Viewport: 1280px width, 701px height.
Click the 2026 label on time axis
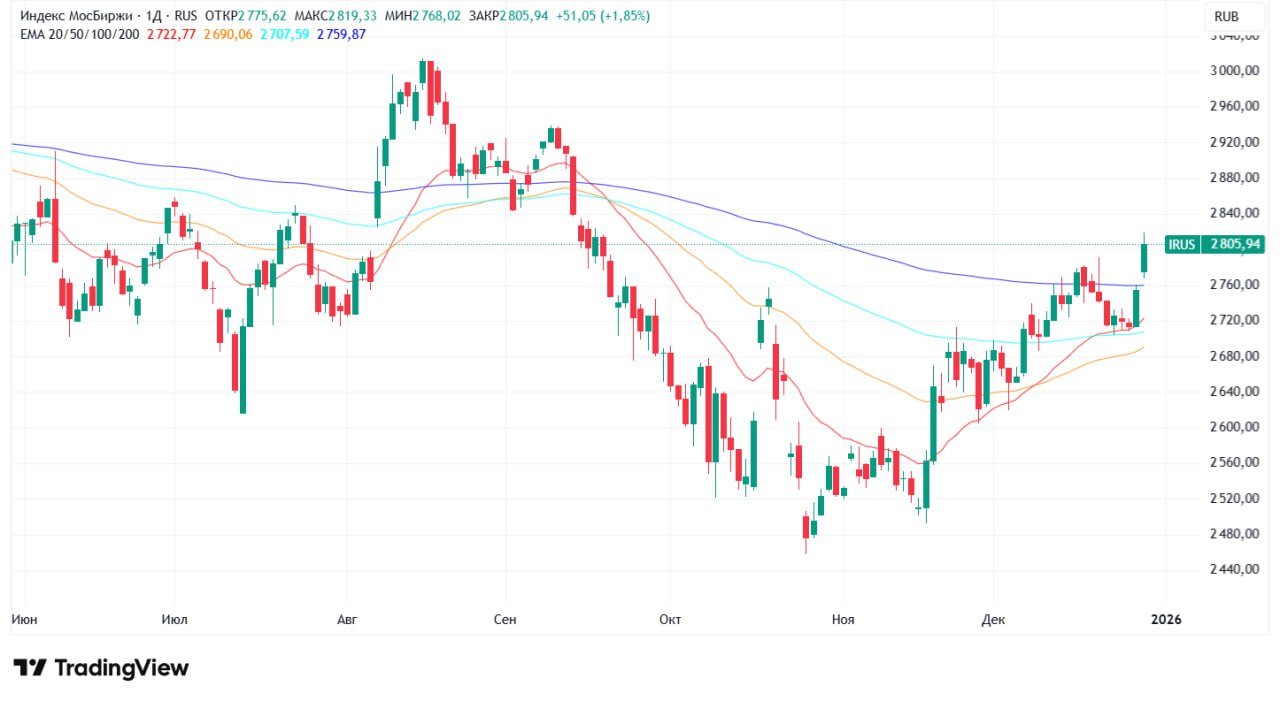[1166, 620]
